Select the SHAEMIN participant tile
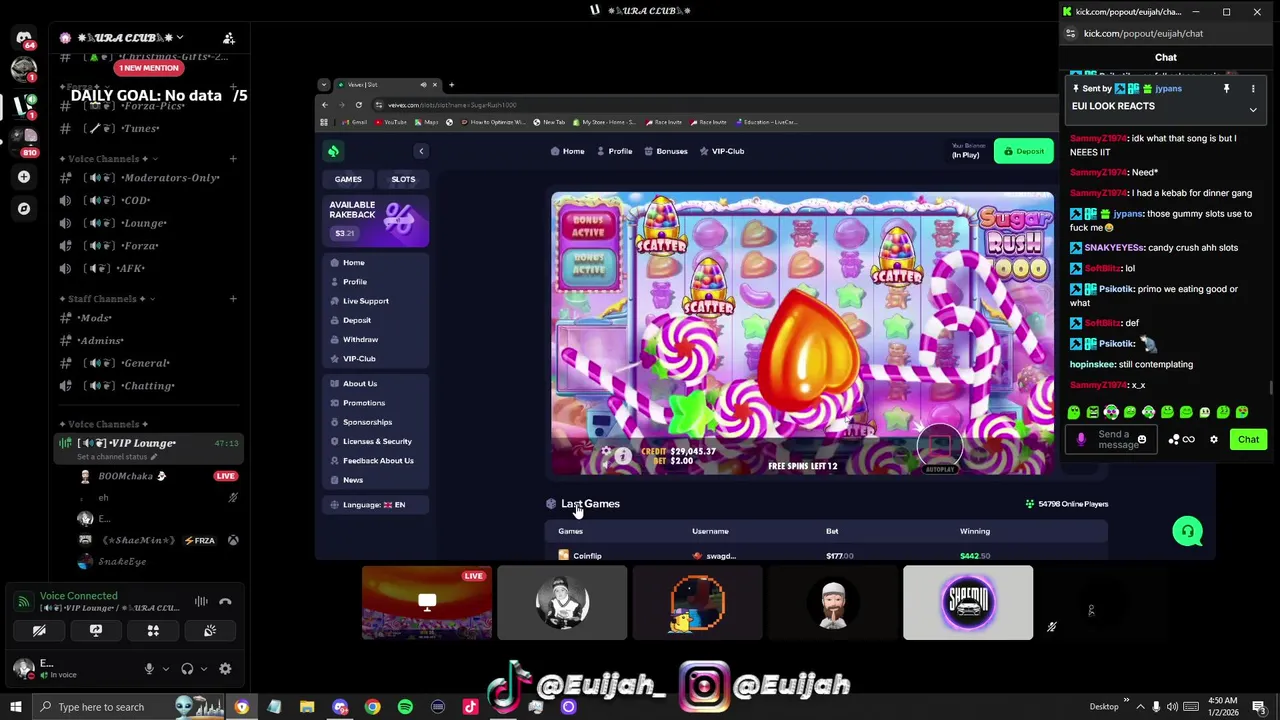 (968, 602)
